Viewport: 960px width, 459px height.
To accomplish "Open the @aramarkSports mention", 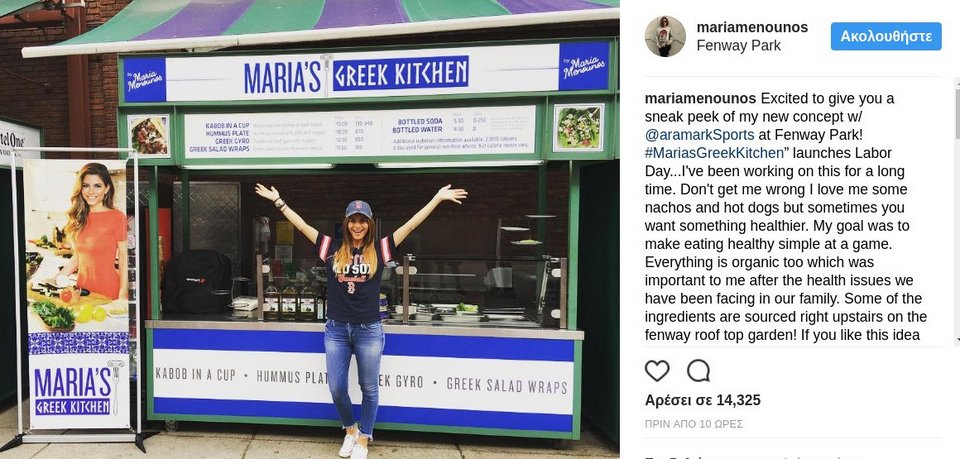I will 697,135.
